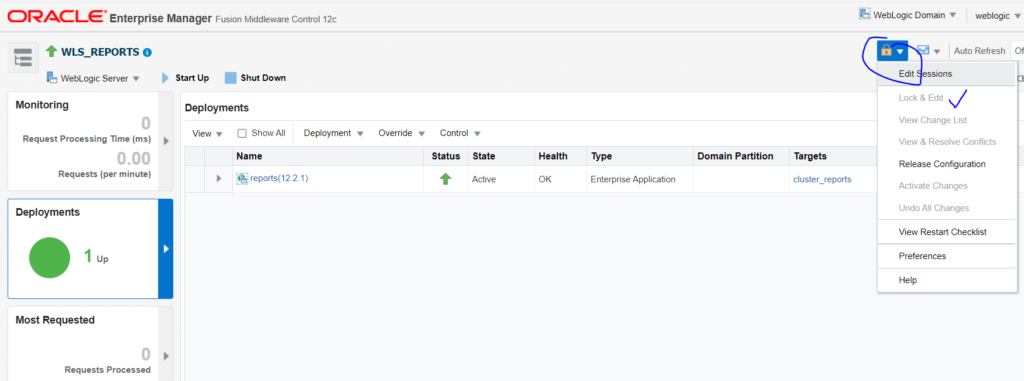
Task: Expand the Deployments panel blue arrow
Action: 166,249
